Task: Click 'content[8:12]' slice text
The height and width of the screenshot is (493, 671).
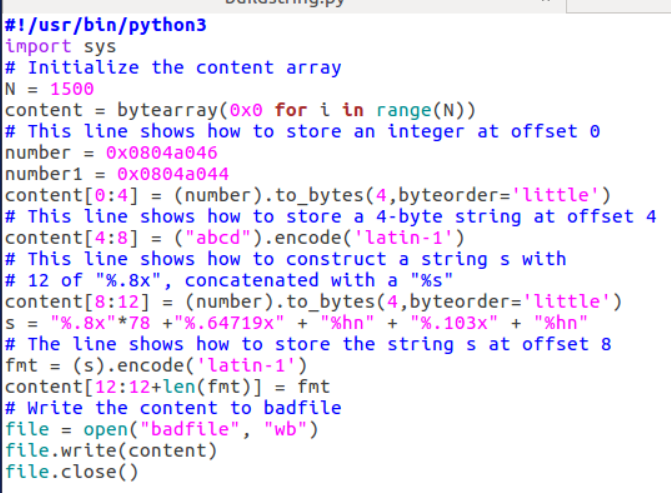Action: coord(77,302)
